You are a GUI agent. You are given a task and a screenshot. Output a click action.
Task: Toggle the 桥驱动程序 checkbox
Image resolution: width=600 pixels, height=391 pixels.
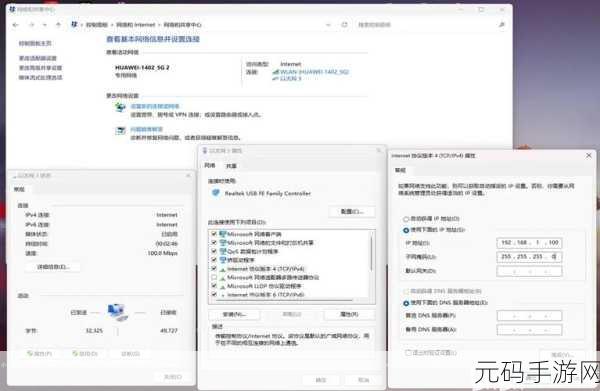[214, 260]
